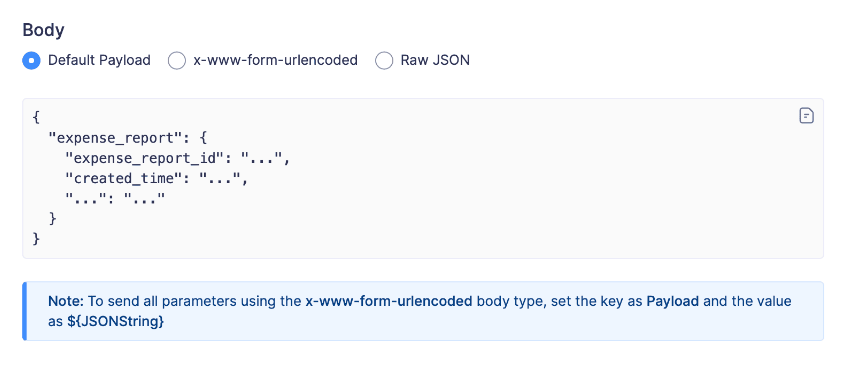Screen dimensions: 862x372
Task: Click the ${JSONString} value in the note
Action: tap(115, 322)
